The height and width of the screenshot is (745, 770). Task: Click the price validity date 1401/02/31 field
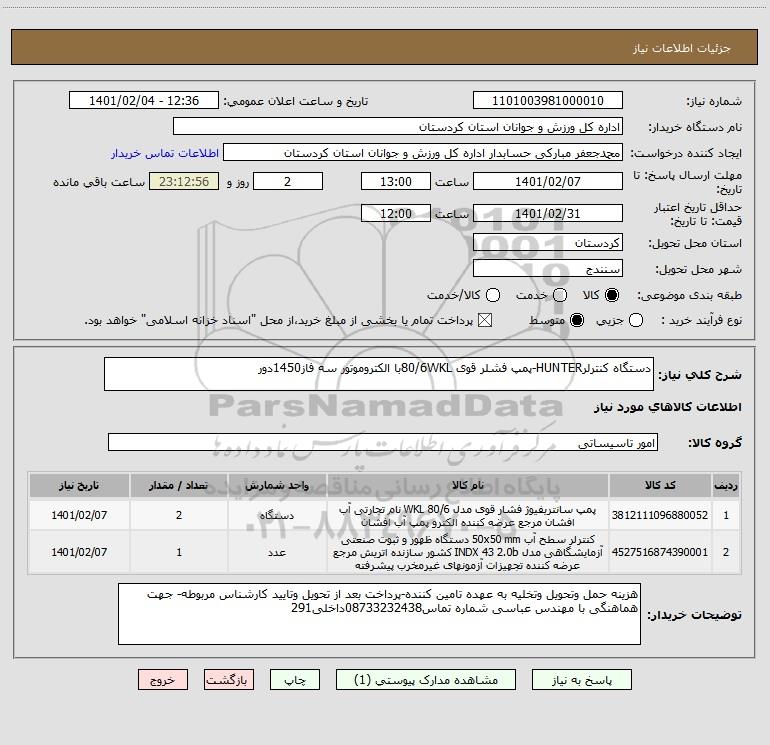(x=548, y=213)
